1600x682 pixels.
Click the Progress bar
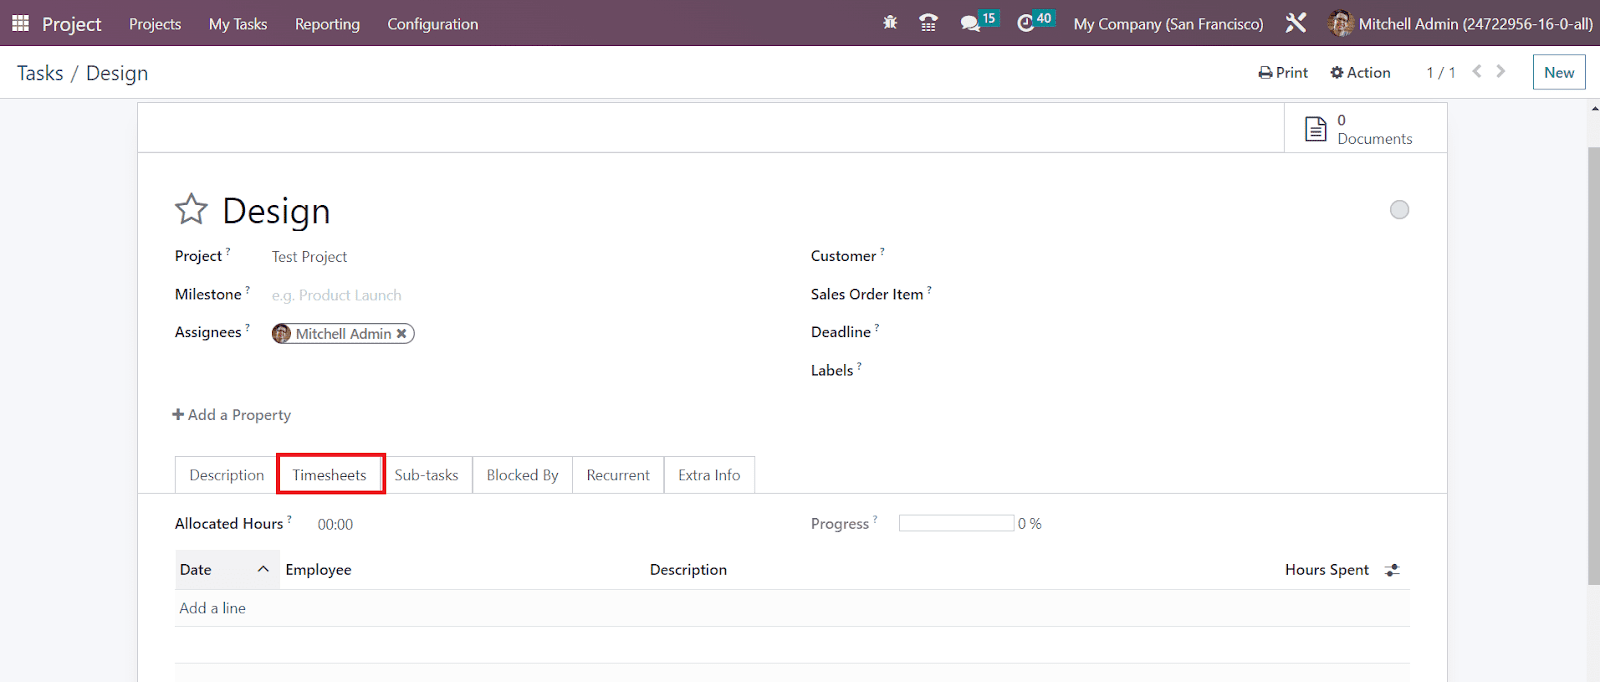click(x=956, y=523)
